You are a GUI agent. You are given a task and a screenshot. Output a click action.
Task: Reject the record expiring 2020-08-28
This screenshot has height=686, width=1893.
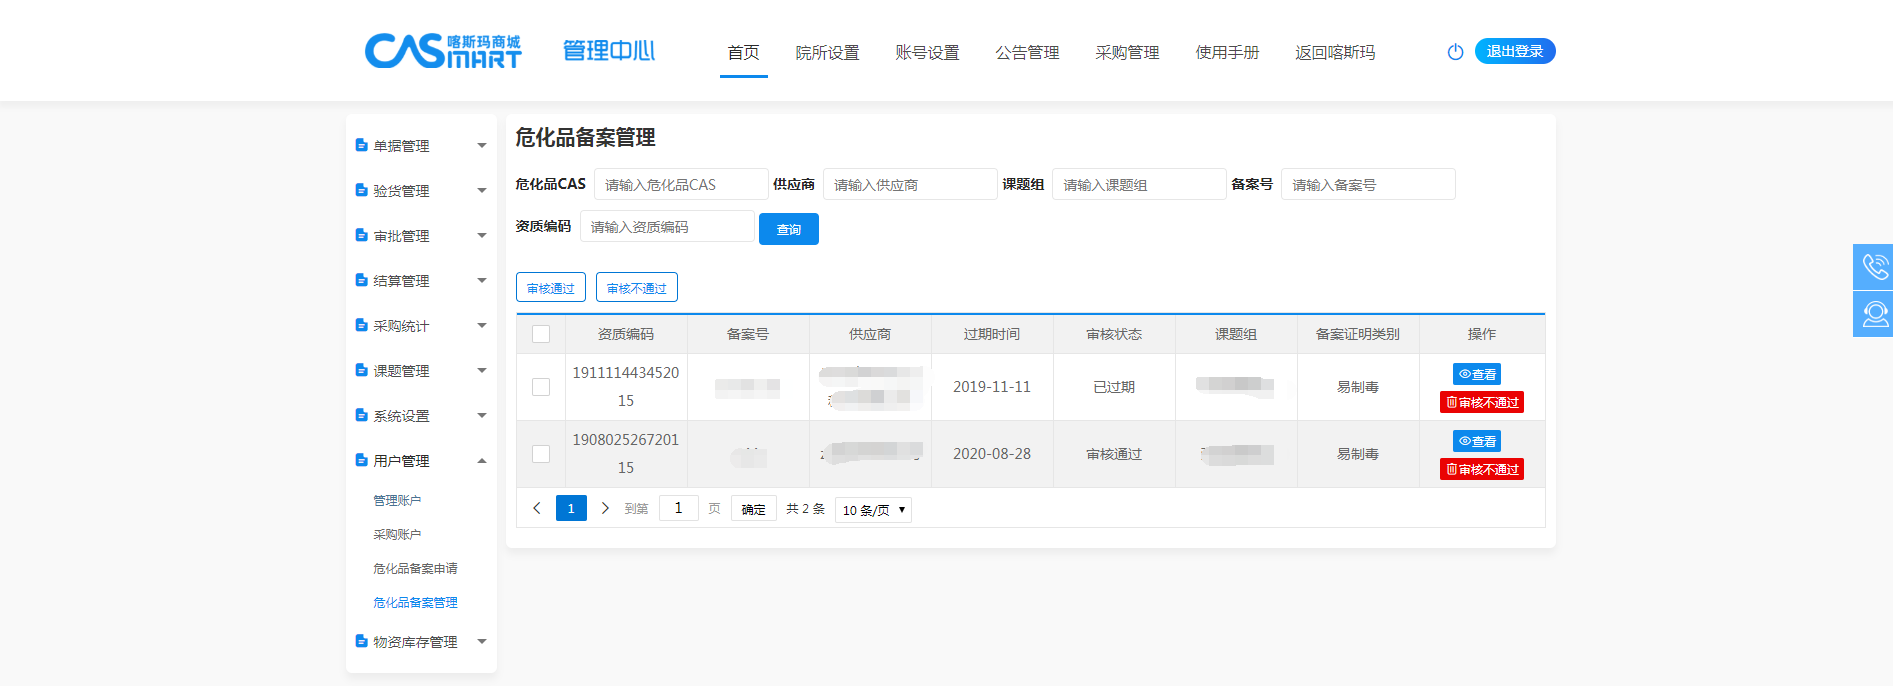coord(1481,469)
